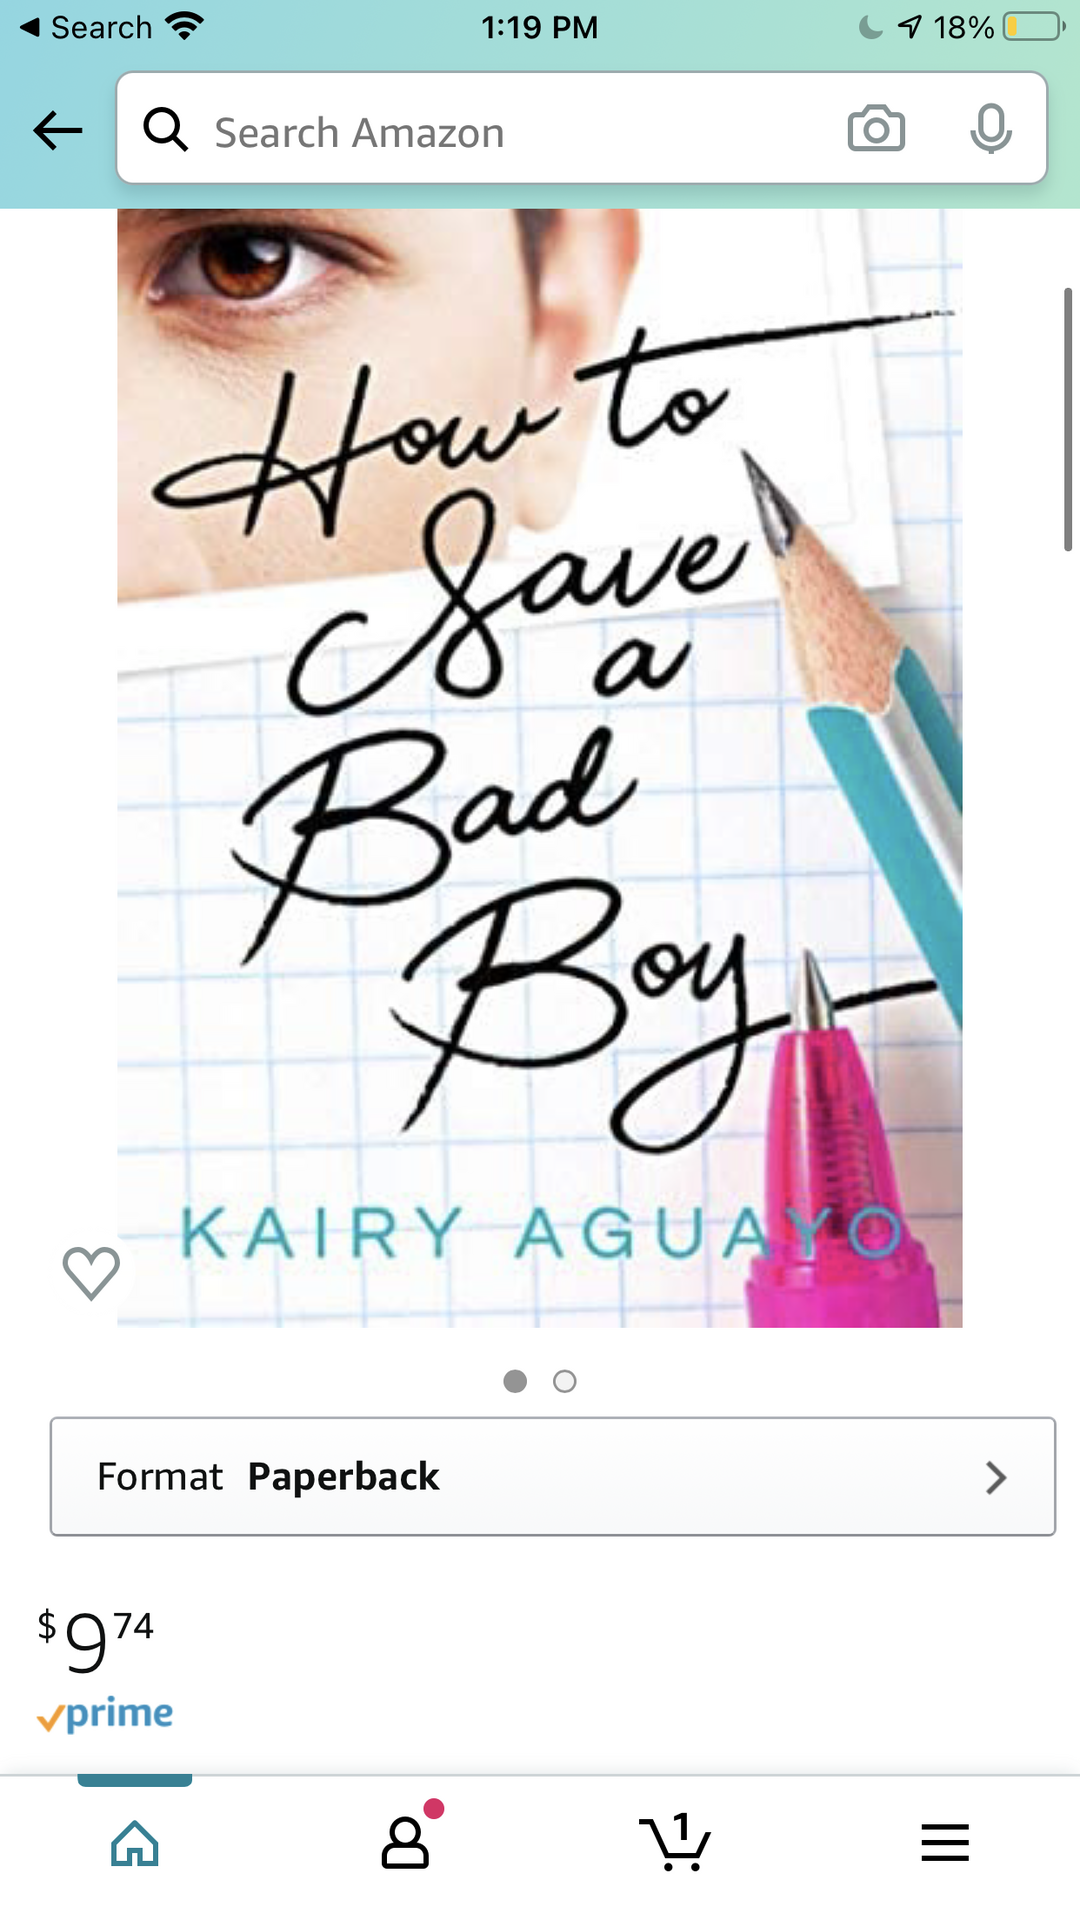
Task: Open the account profile tab
Action: tap(406, 1841)
